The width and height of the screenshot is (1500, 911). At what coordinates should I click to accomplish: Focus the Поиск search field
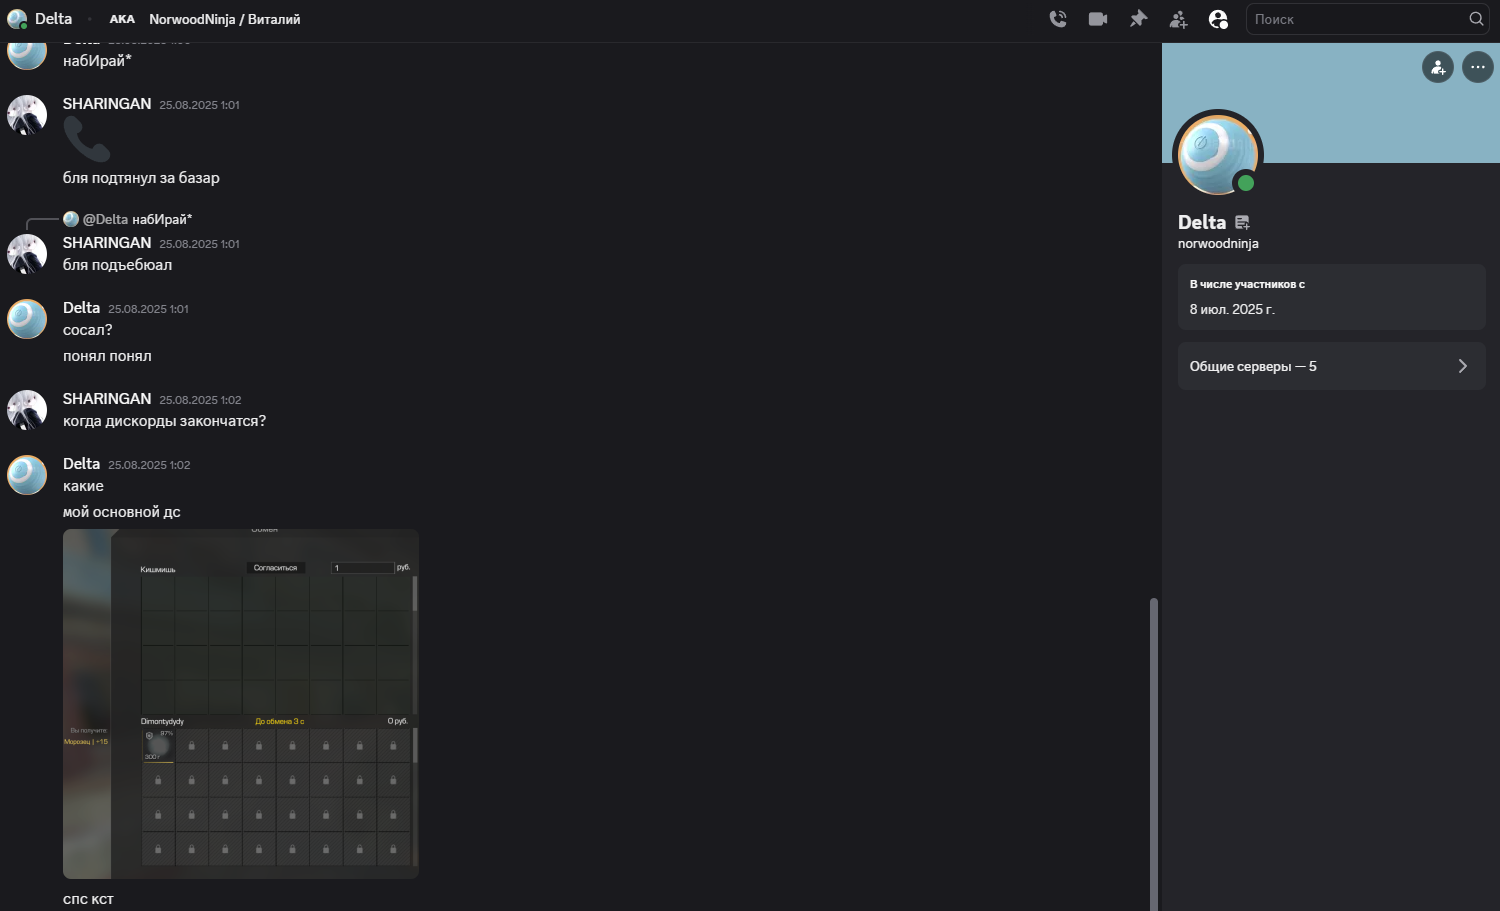pos(1368,19)
